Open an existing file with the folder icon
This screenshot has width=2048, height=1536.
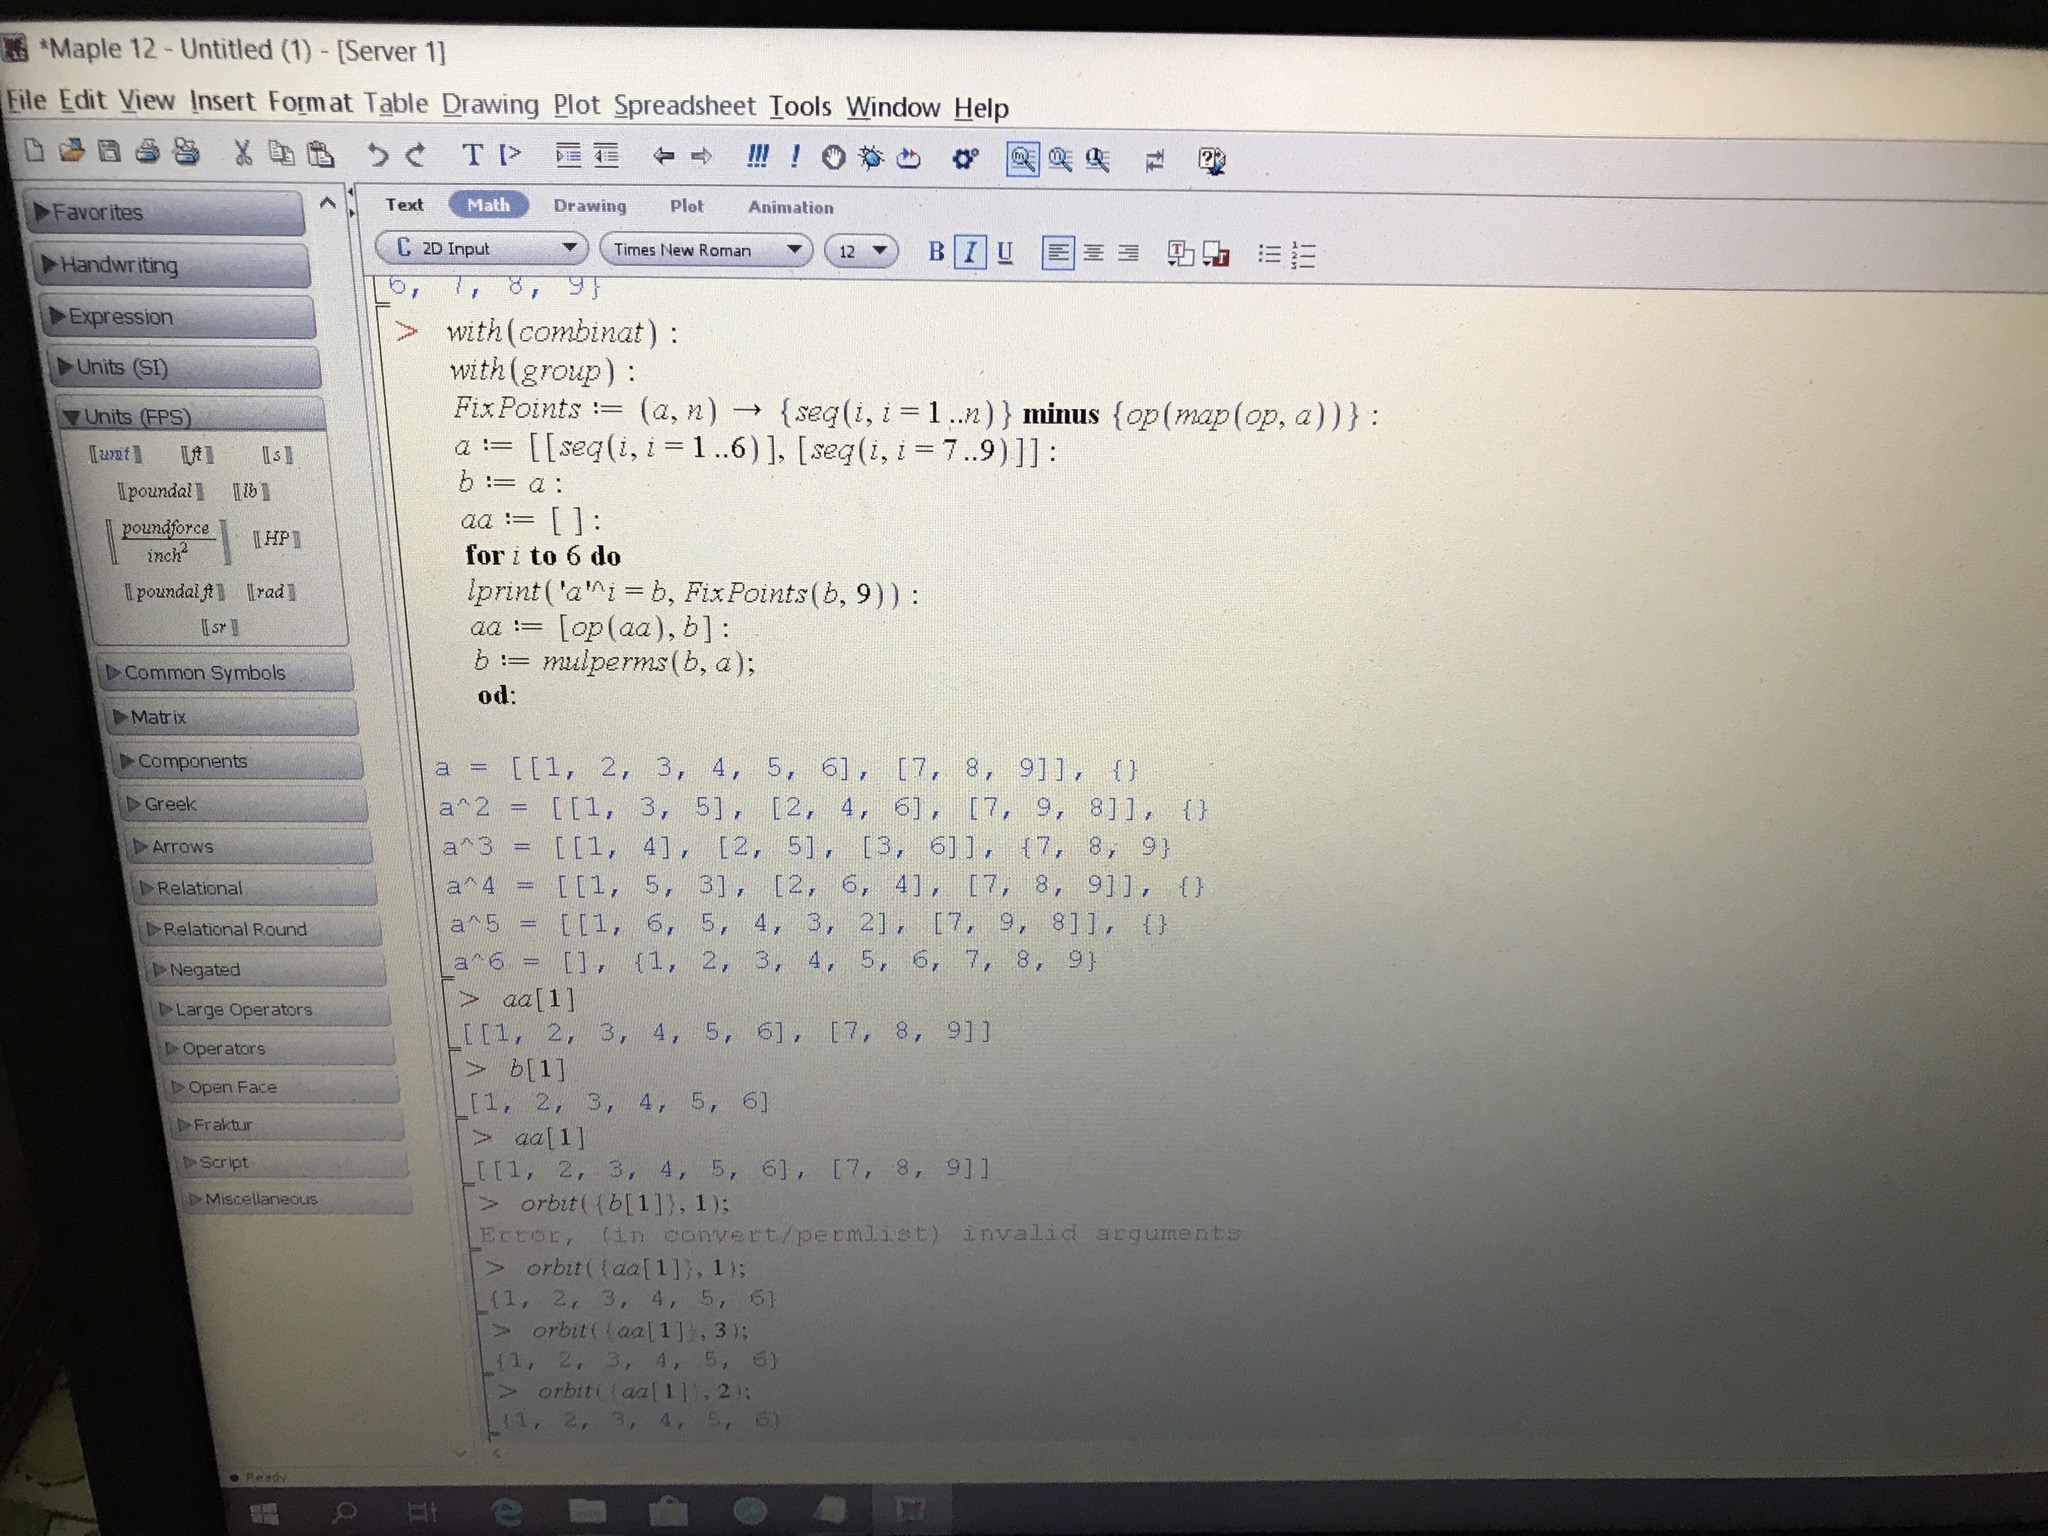(72, 150)
